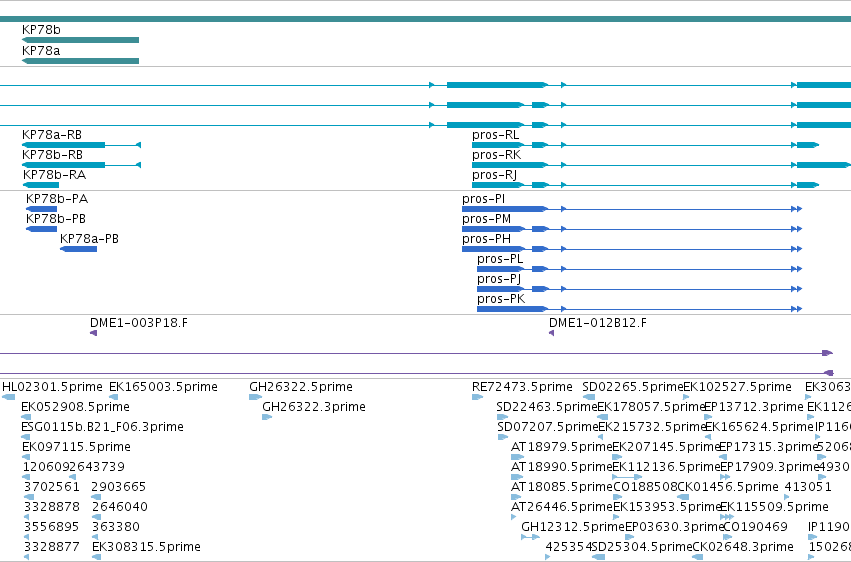Select the EK215732.5prime EST
This screenshot has height=562, width=851.
(600, 437)
